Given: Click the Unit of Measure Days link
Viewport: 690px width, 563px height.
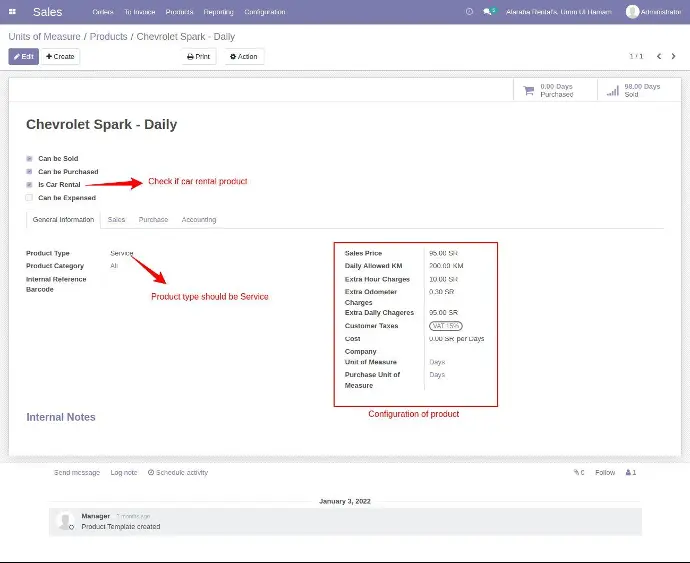Looking at the screenshot, I should coord(437,362).
